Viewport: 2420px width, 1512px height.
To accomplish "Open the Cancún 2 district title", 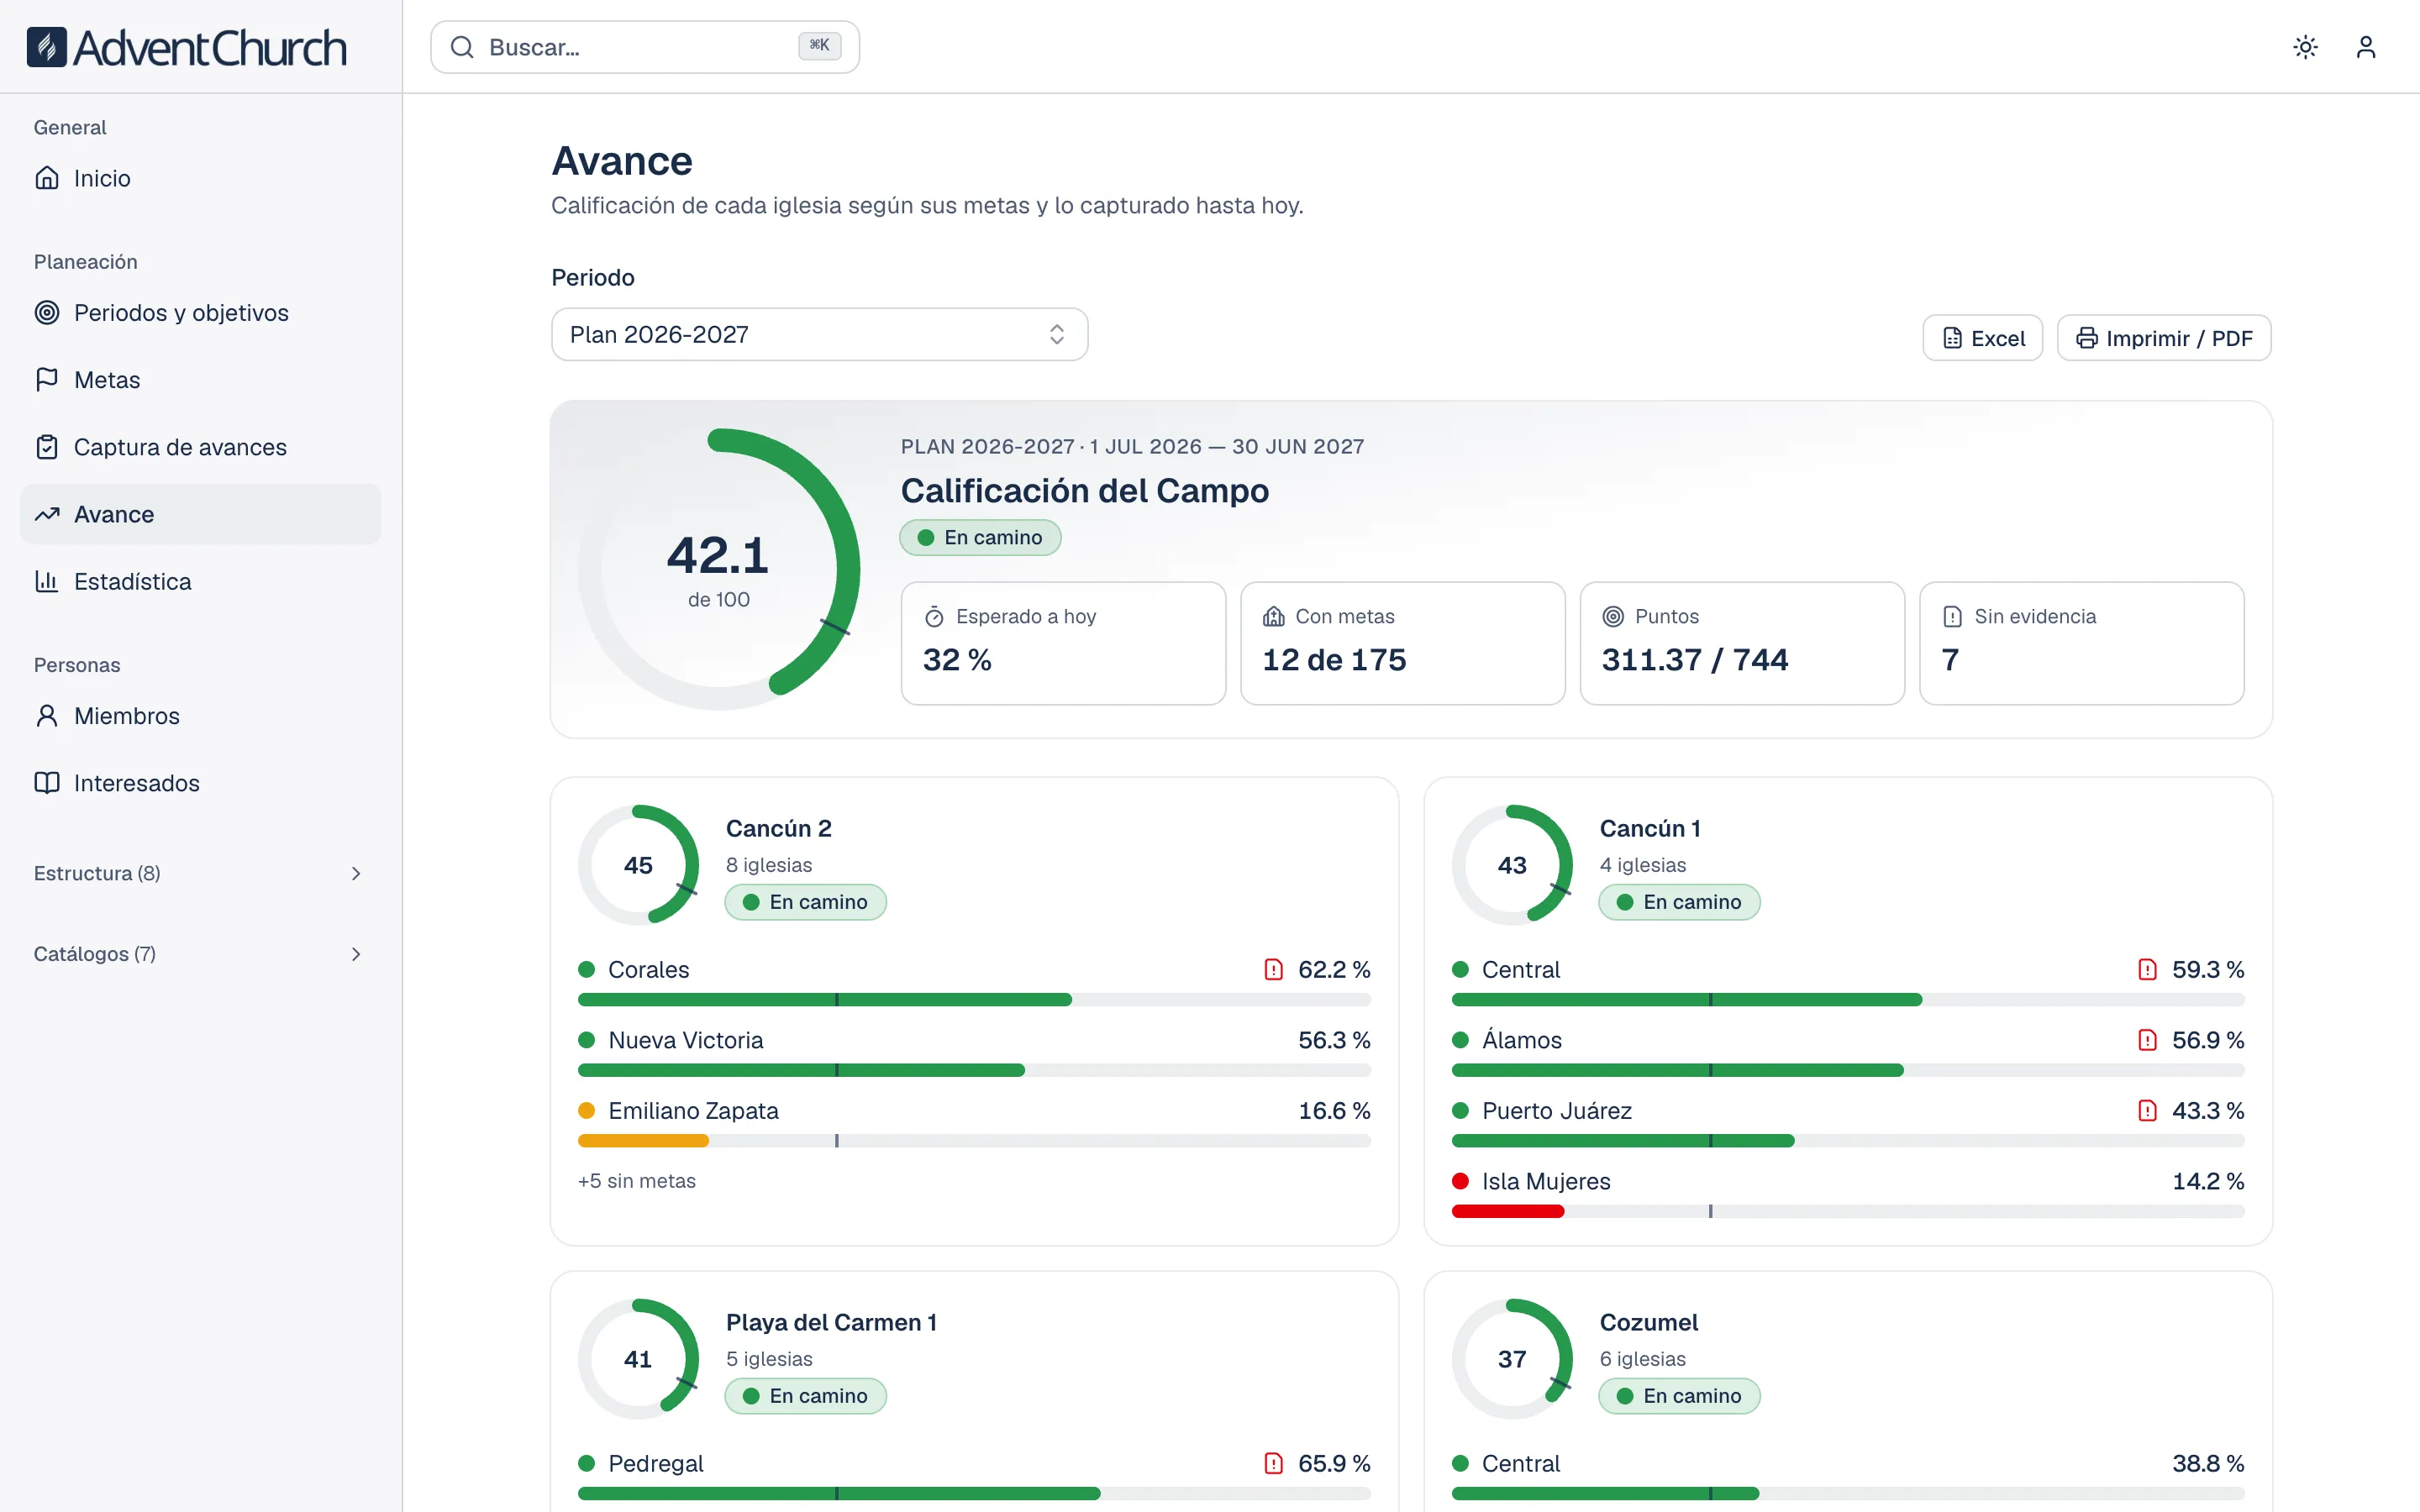I will click(778, 828).
